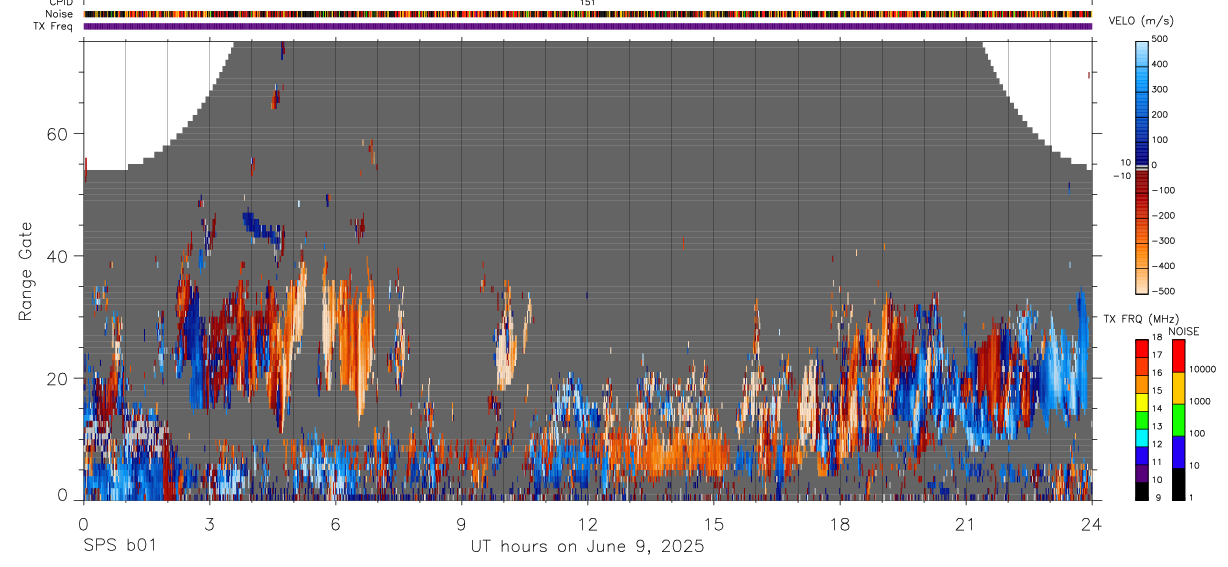1228x567 pixels.
Task: Click the −300 label on velocity scale
Action: point(1165,241)
